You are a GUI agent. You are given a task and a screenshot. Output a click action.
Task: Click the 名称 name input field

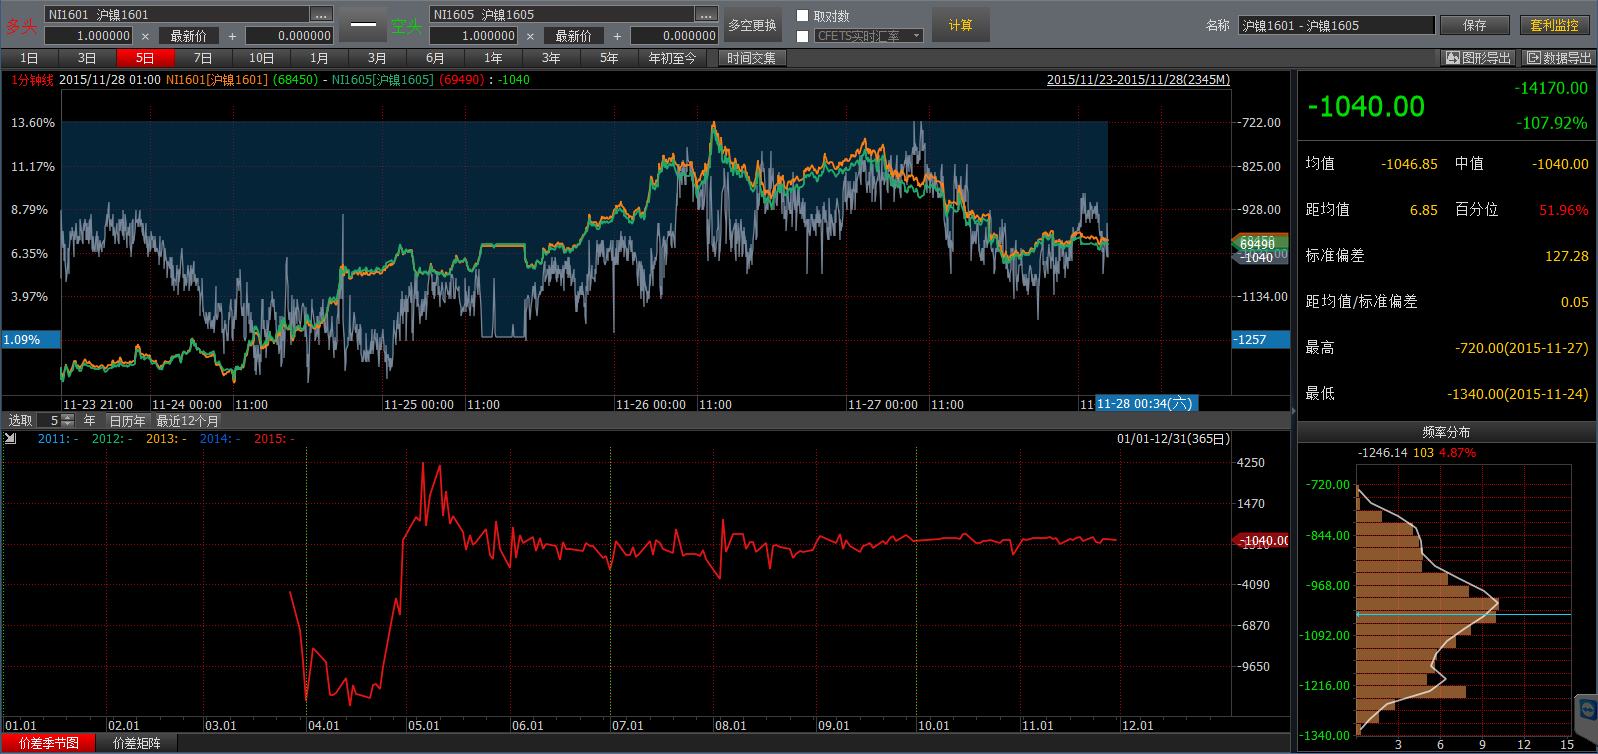(1336, 25)
